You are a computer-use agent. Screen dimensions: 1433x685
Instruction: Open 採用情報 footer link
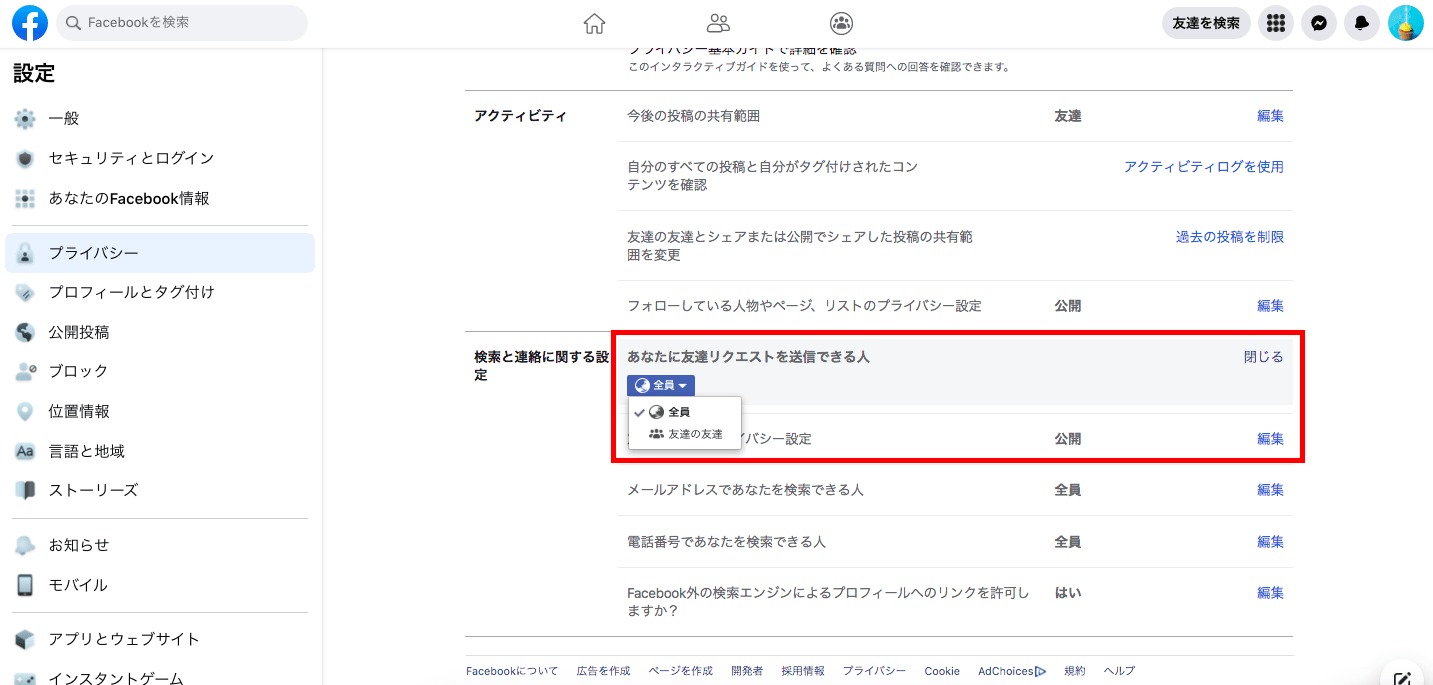click(x=803, y=671)
